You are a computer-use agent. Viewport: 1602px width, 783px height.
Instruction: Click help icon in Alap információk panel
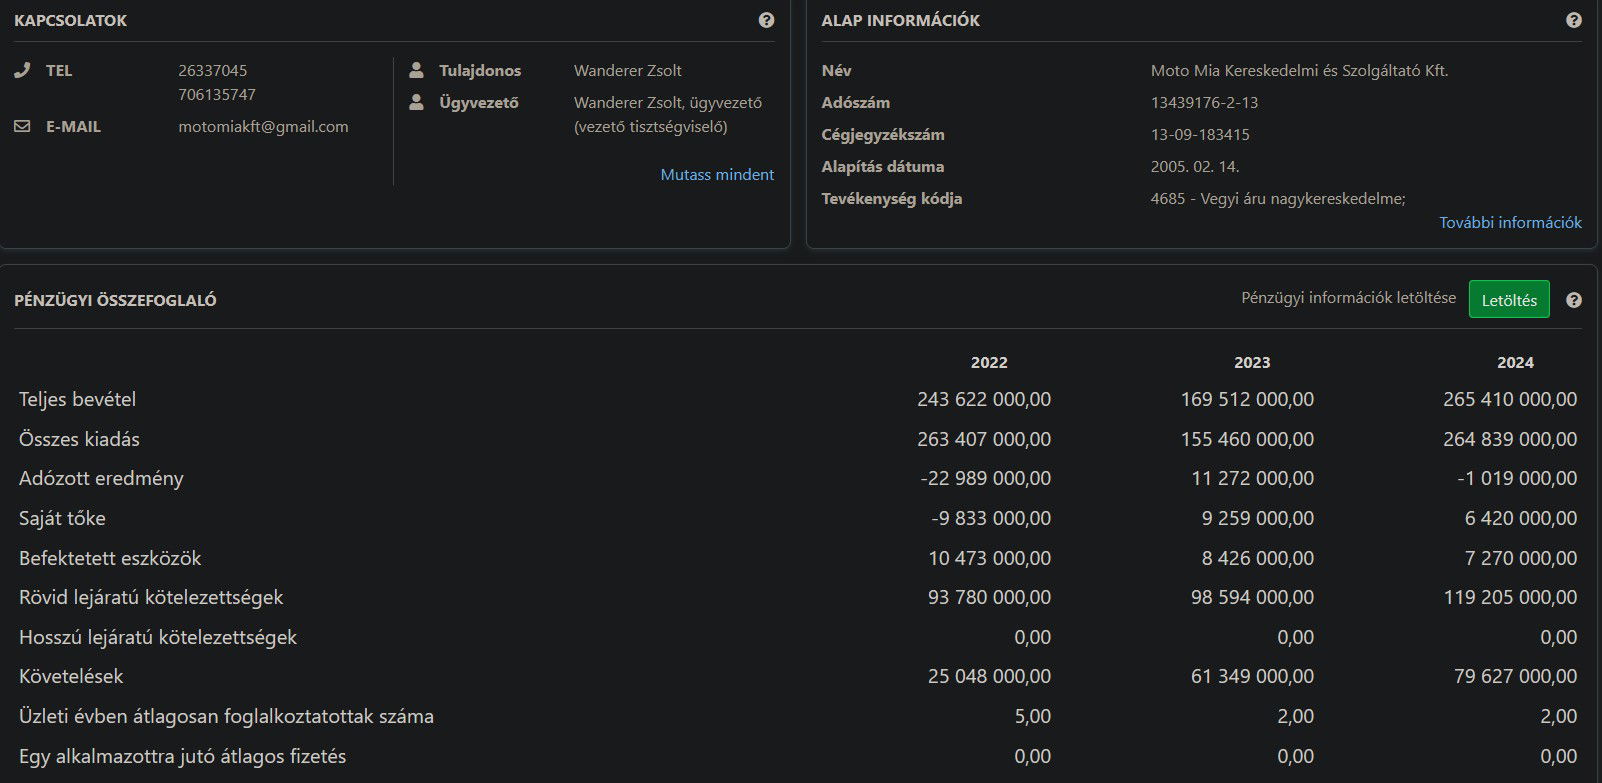(x=1573, y=20)
